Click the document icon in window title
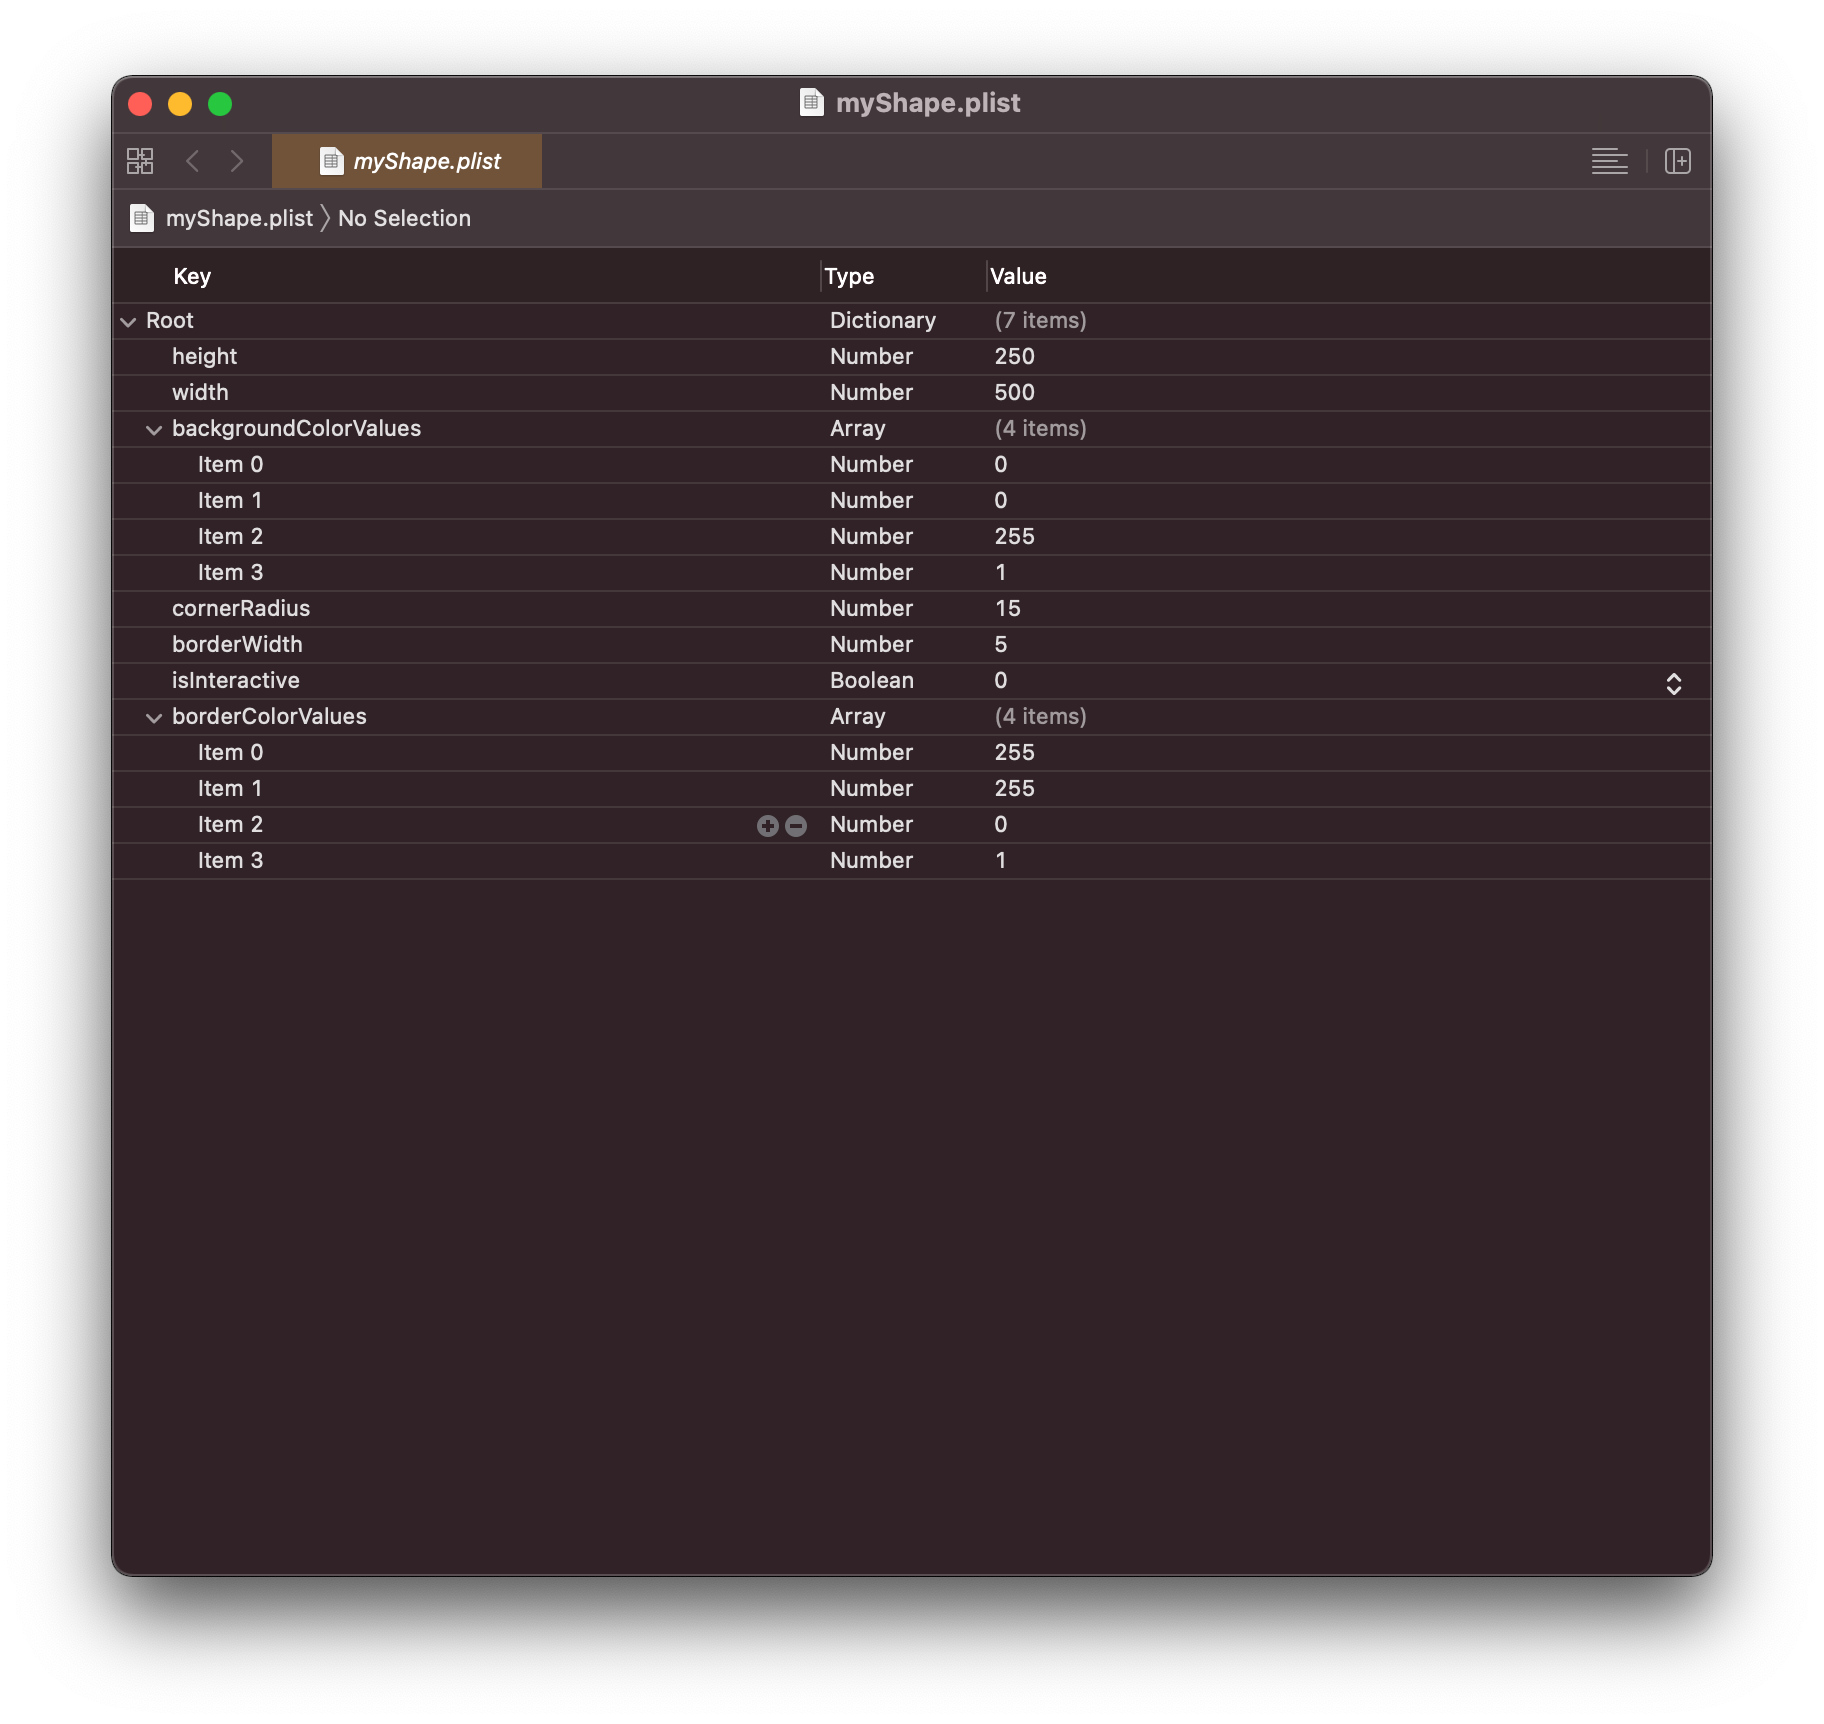Viewport: 1824px width, 1724px height. tap(811, 103)
